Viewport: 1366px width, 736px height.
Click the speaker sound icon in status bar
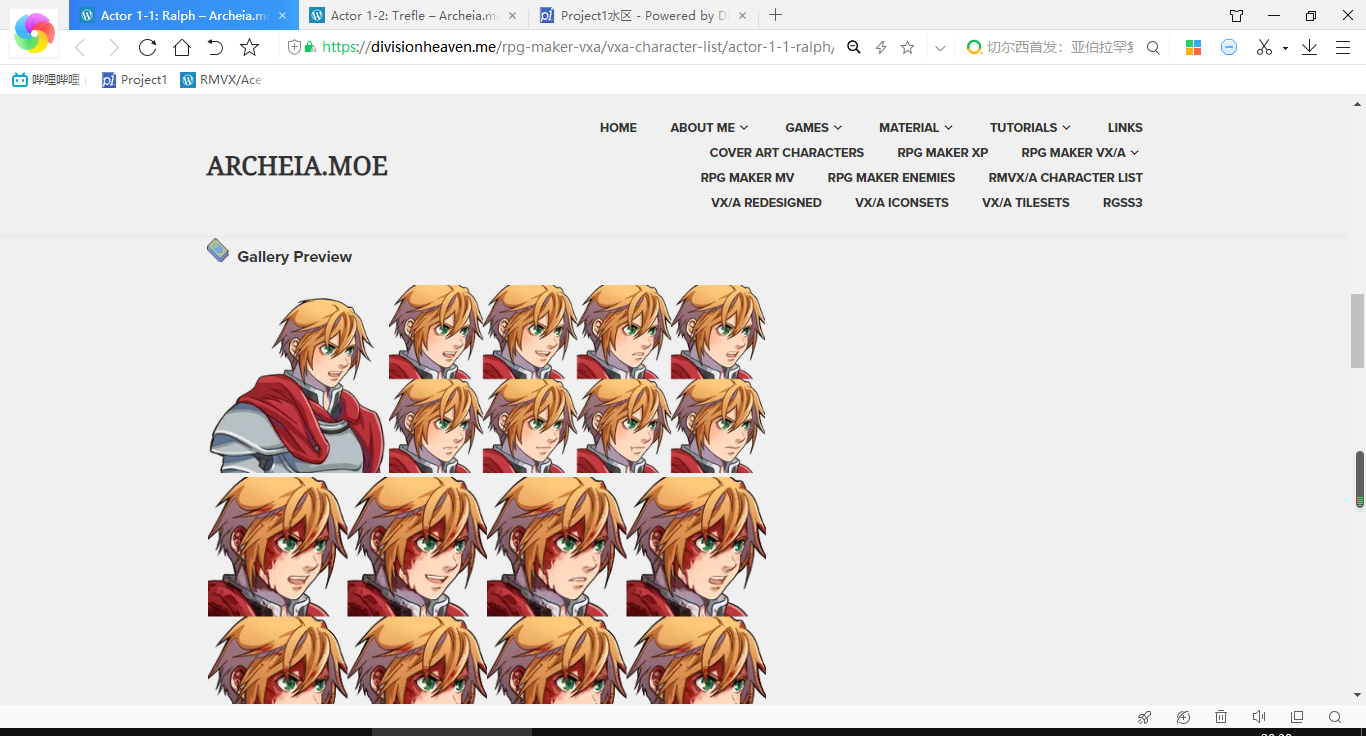tap(1259, 717)
